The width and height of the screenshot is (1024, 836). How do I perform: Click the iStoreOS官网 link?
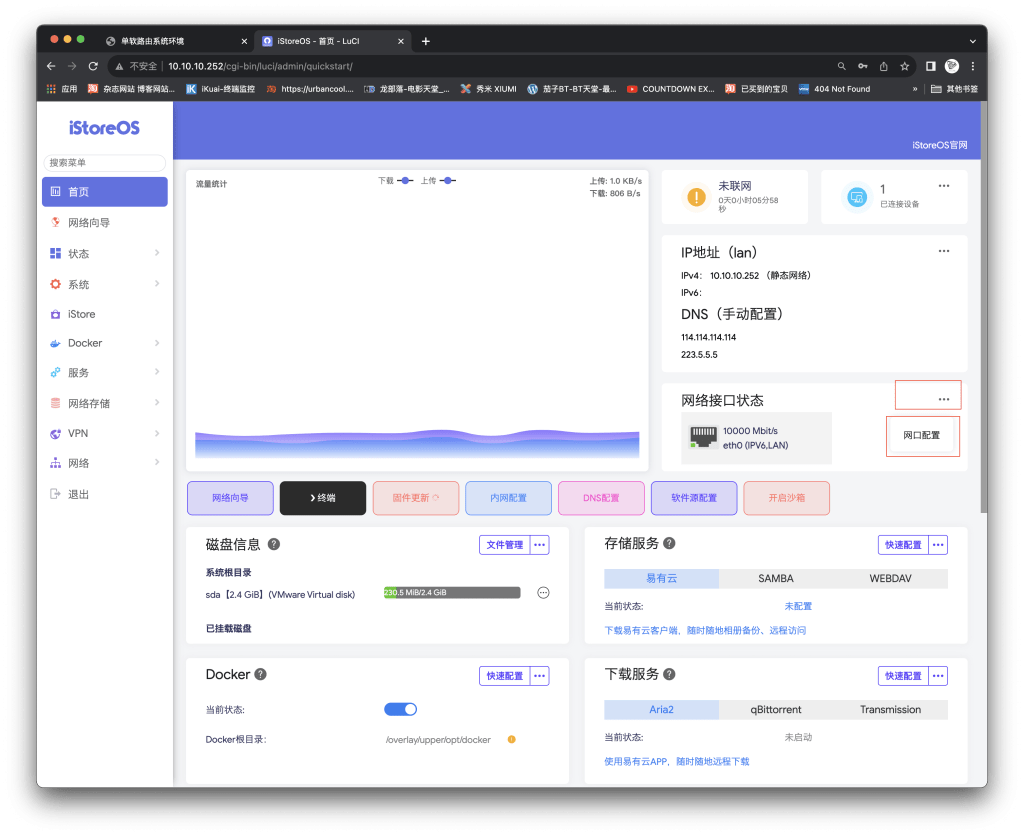pos(940,146)
